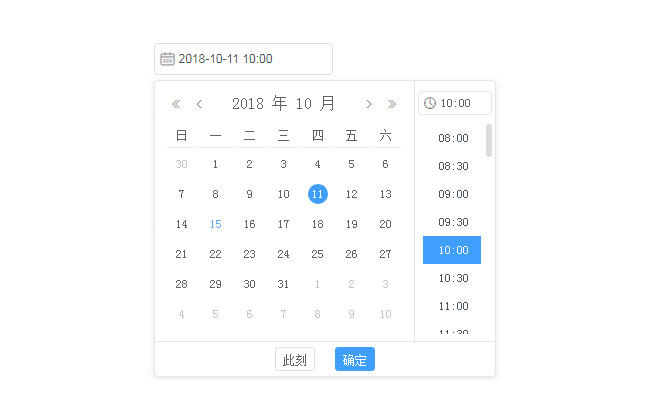Confirm selection with the 确定 button
The width and height of the screenshot is (650, 420).
354,360
